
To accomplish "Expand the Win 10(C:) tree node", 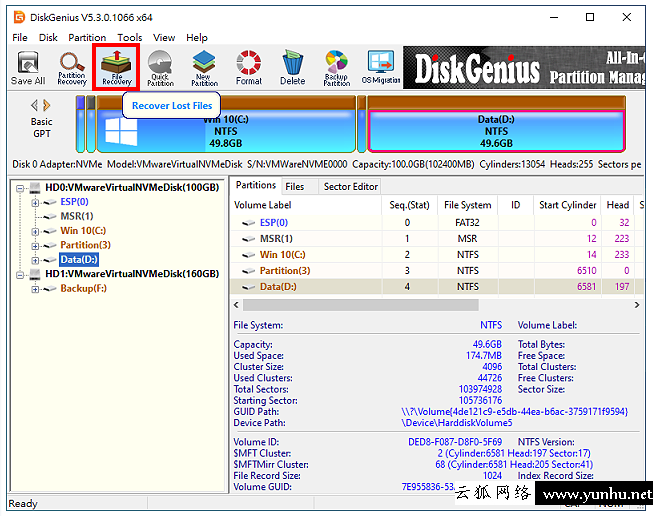I will pos(35,232).
